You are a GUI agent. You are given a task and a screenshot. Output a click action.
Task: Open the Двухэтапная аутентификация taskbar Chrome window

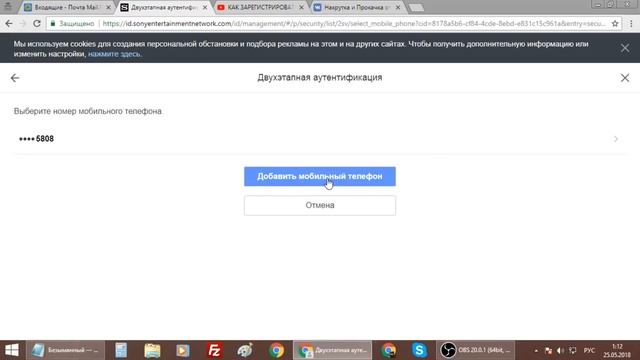coord(333,350)
